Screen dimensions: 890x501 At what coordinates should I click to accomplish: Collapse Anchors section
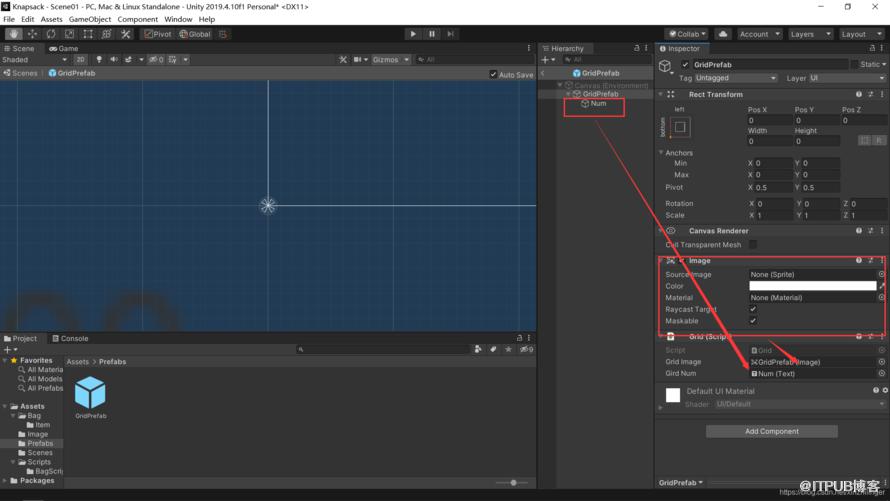coord(661,153)
